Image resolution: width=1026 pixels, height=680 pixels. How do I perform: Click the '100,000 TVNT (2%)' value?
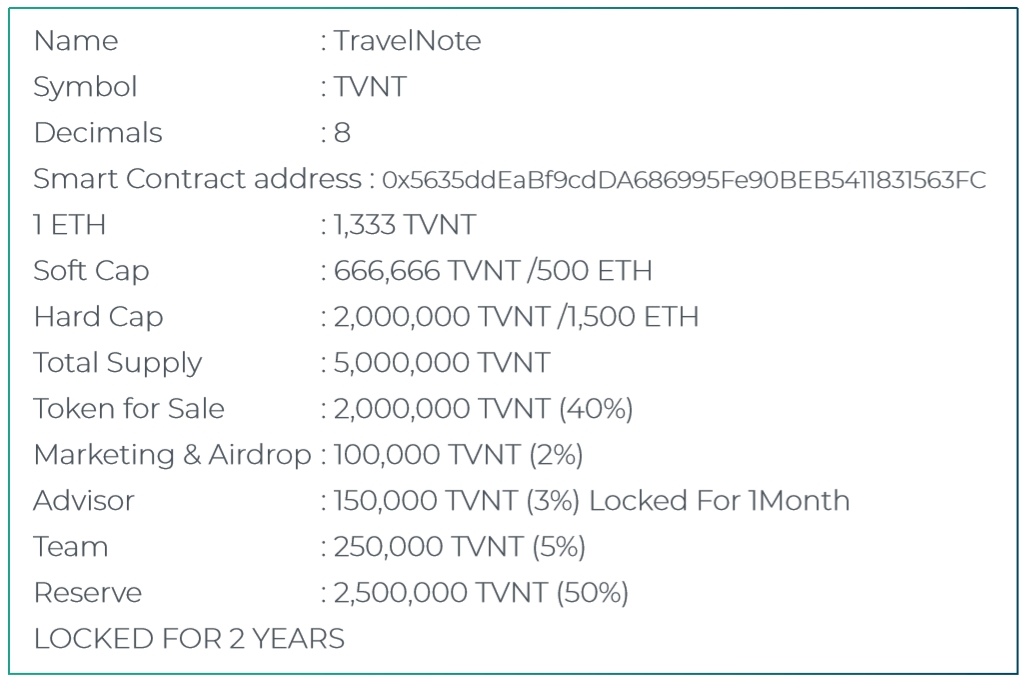click(x=458, y=454)
